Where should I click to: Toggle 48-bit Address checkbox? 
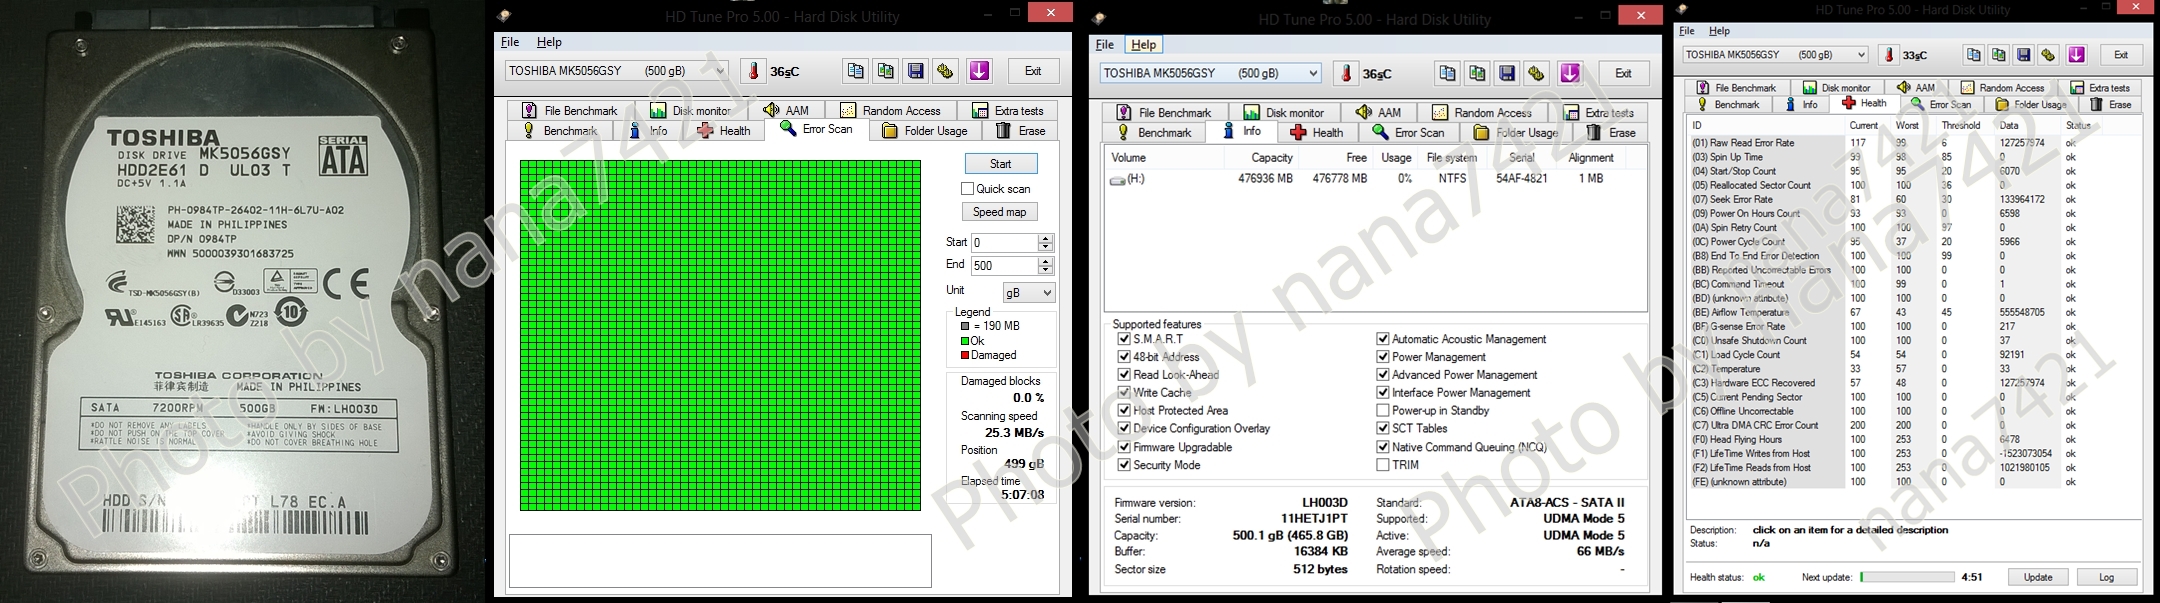(1124, 357)
